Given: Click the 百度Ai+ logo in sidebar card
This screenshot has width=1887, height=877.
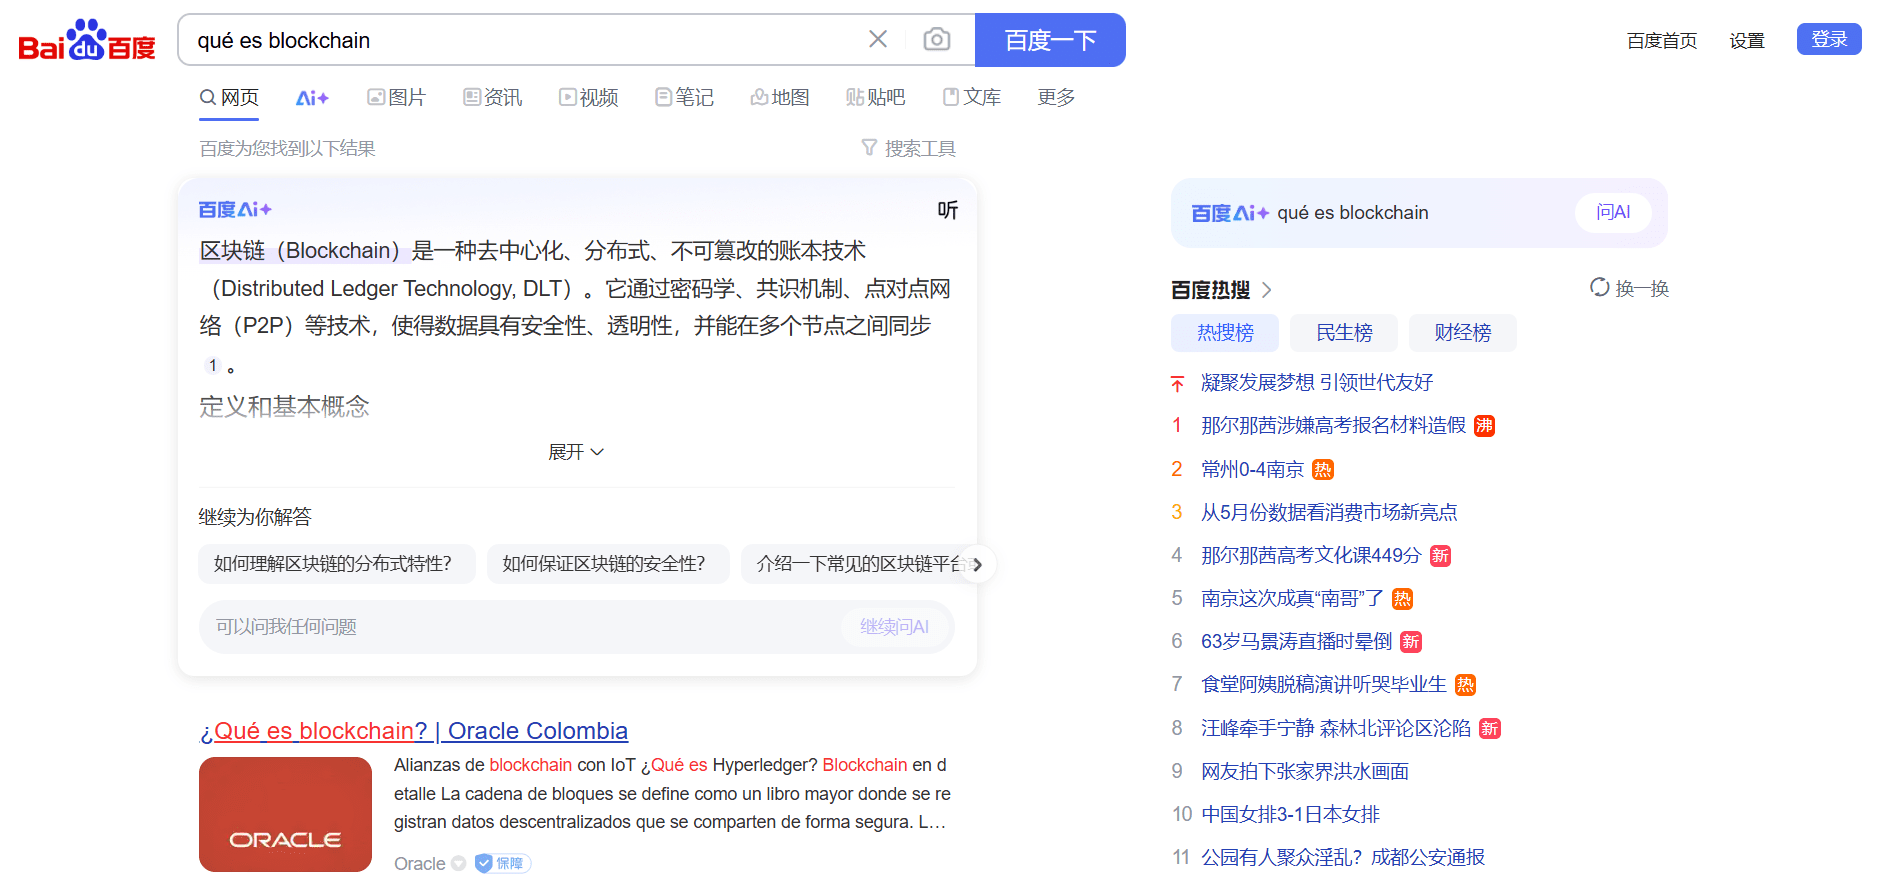Looking at the screenshot, I should [1230, 213].
